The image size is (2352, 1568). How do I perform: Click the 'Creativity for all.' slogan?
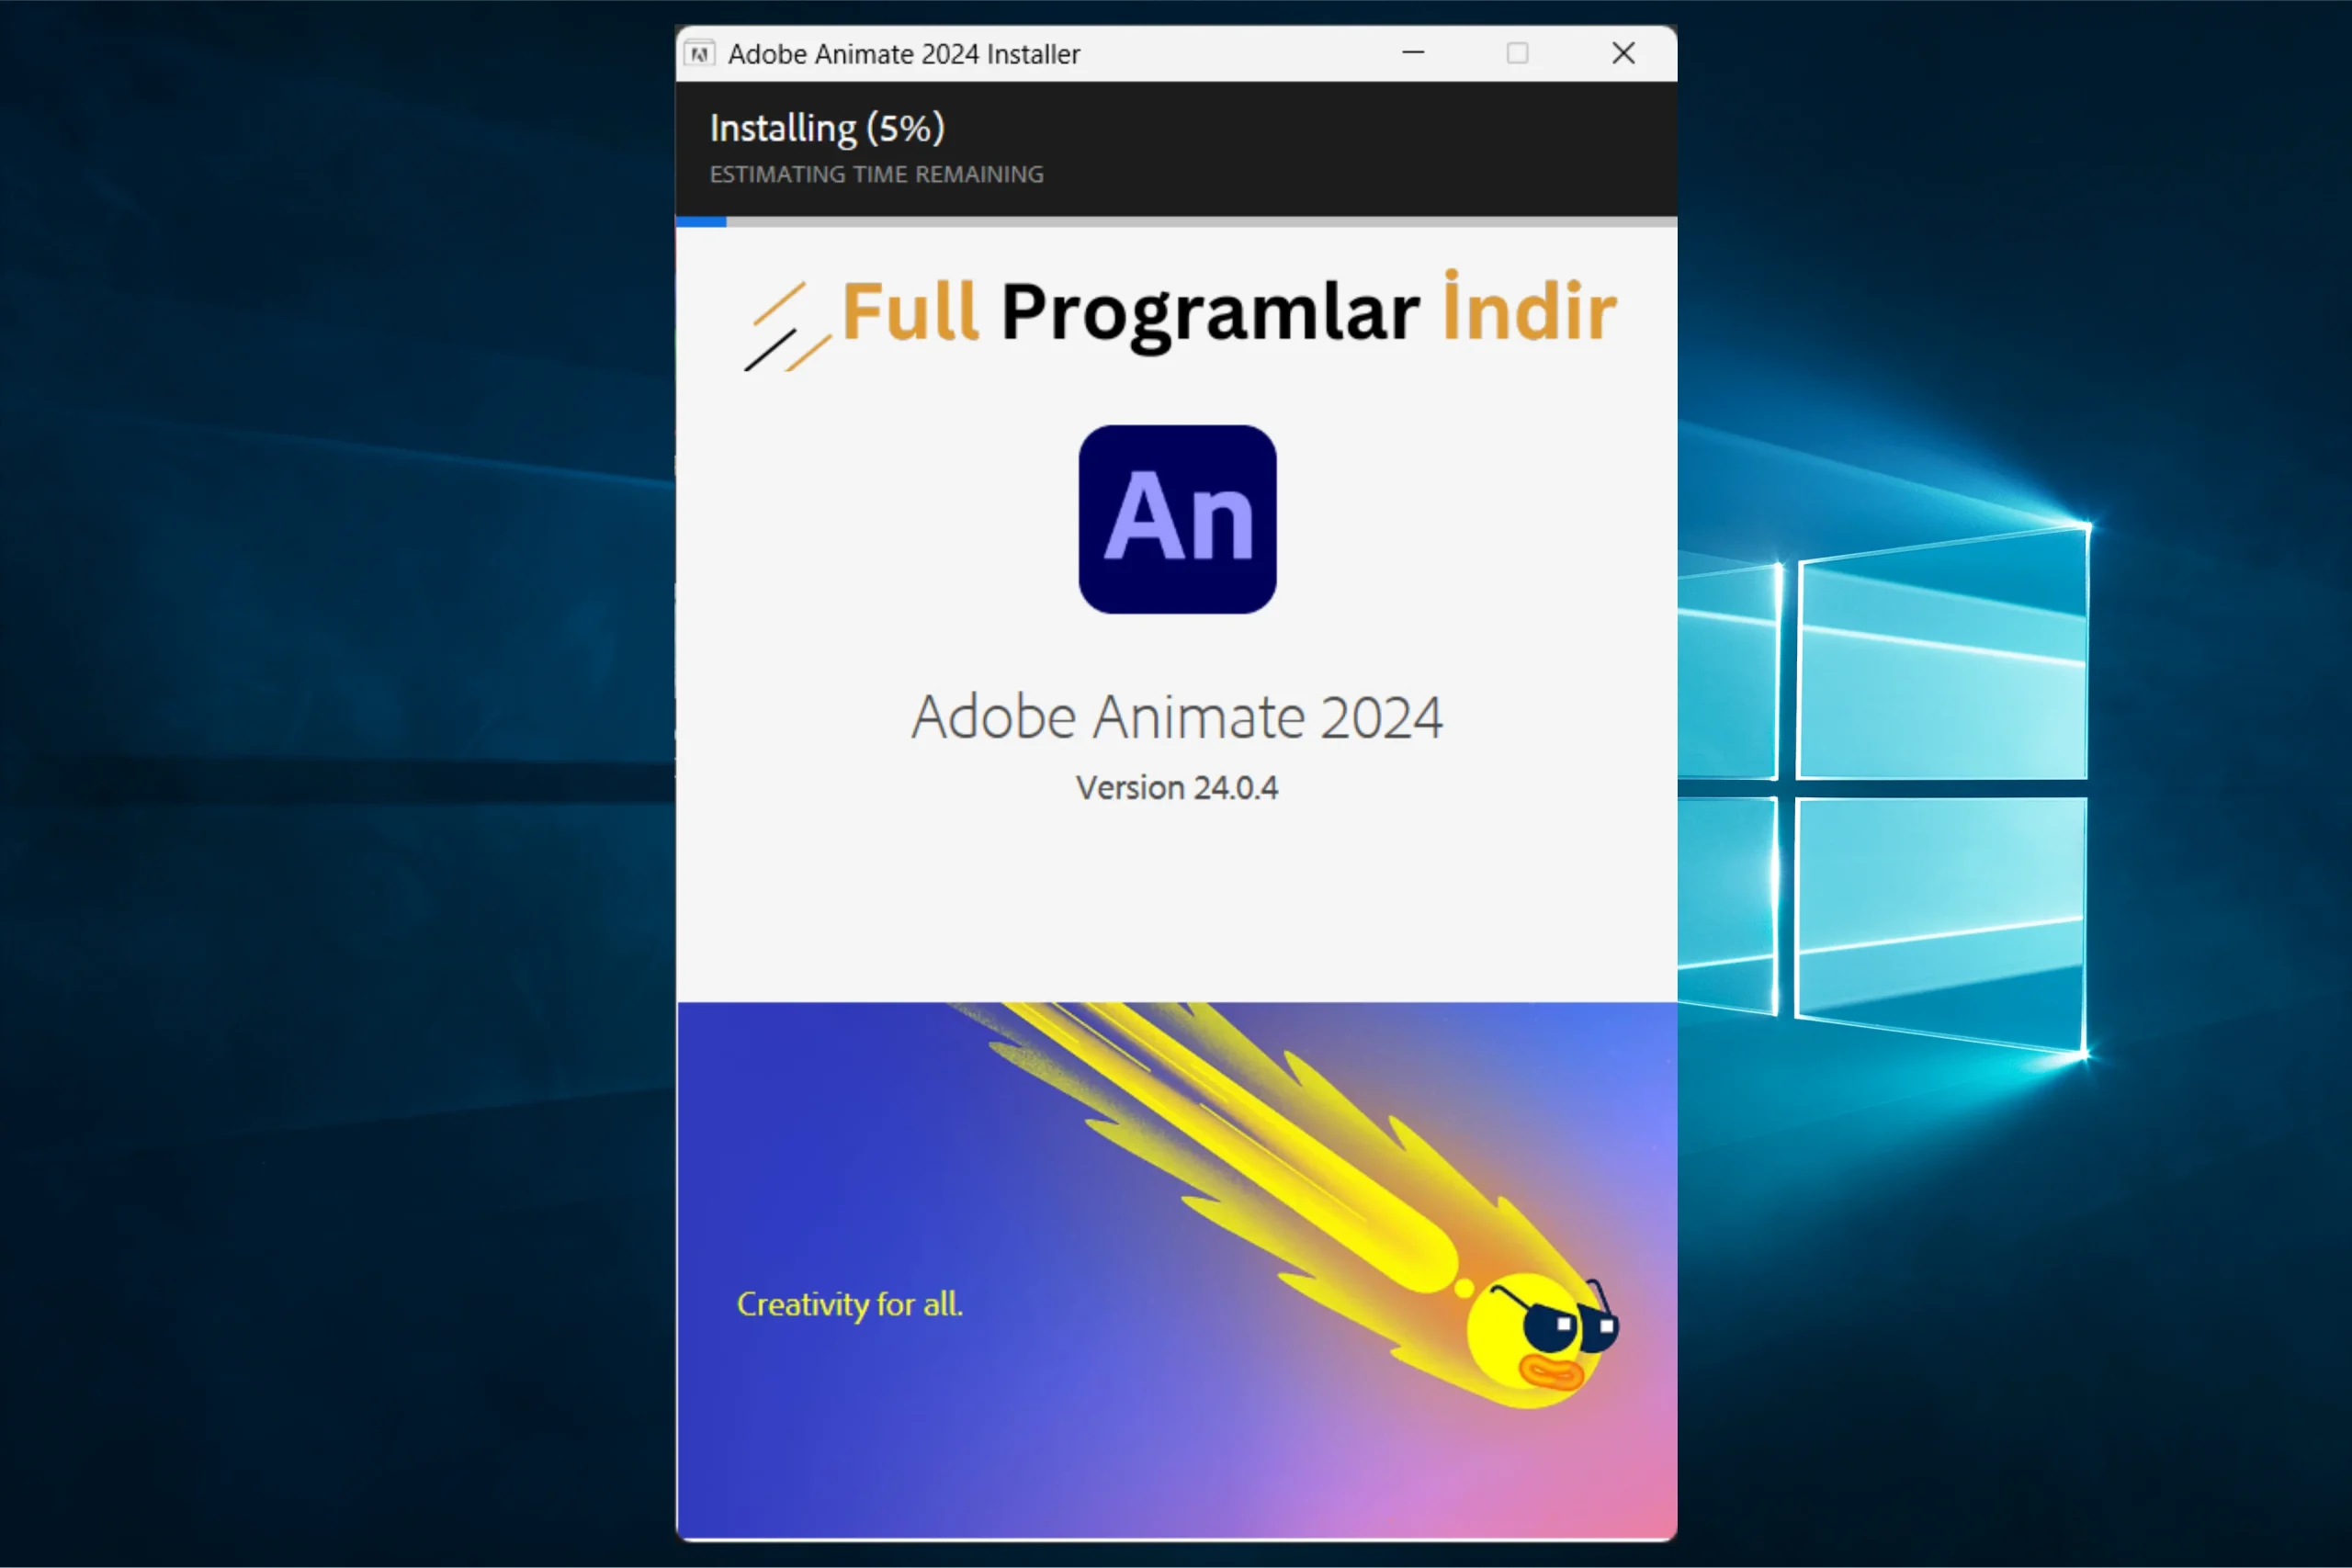[x=850, y=1305]
